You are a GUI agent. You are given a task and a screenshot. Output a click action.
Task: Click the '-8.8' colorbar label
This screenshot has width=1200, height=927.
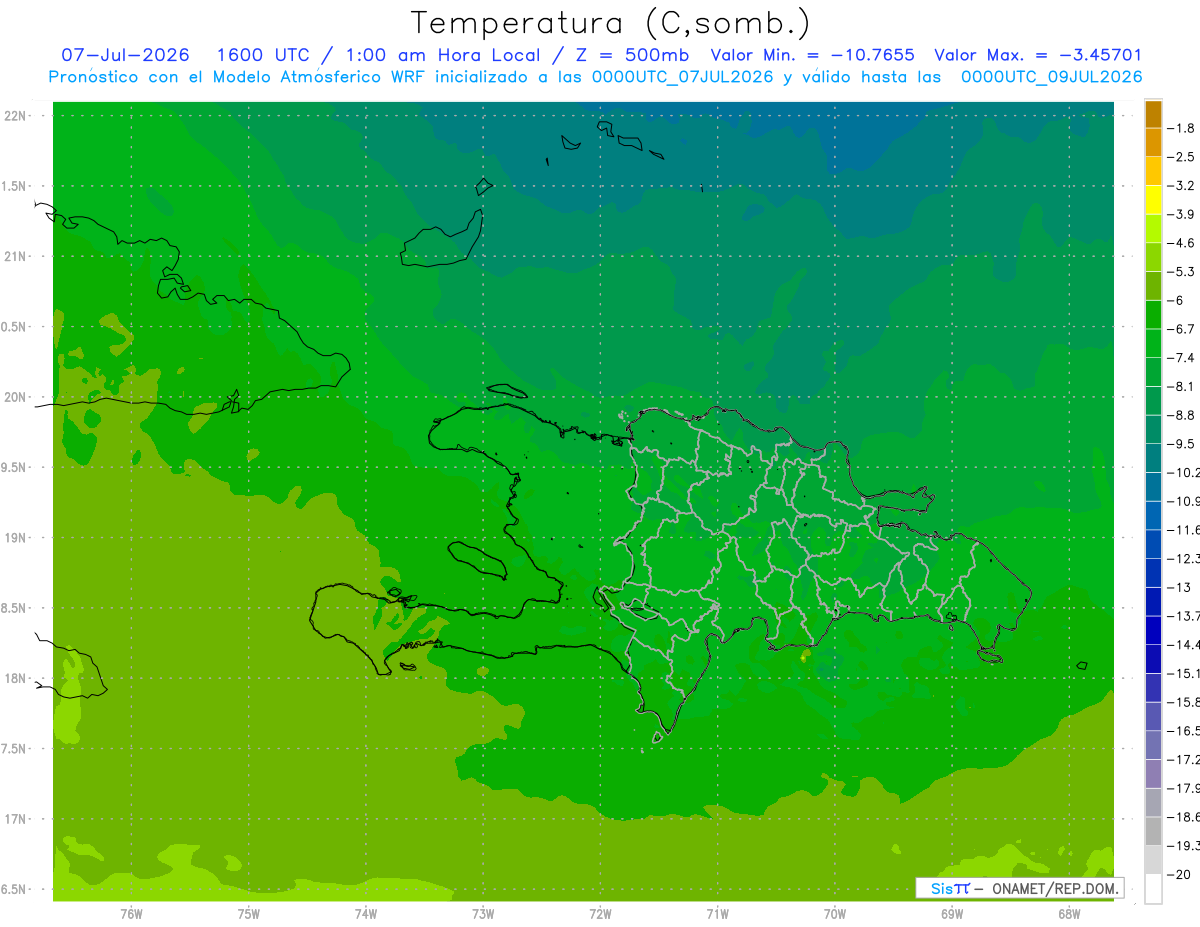(1180, 415)
